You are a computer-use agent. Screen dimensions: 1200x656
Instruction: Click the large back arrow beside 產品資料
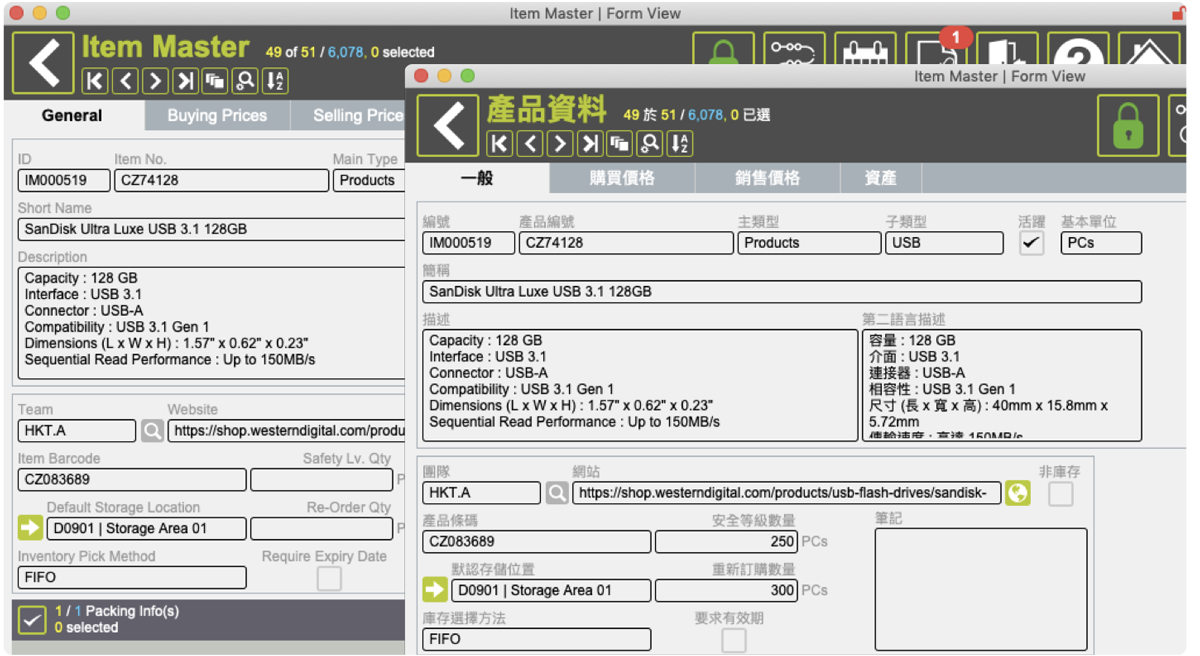(448, 125)
